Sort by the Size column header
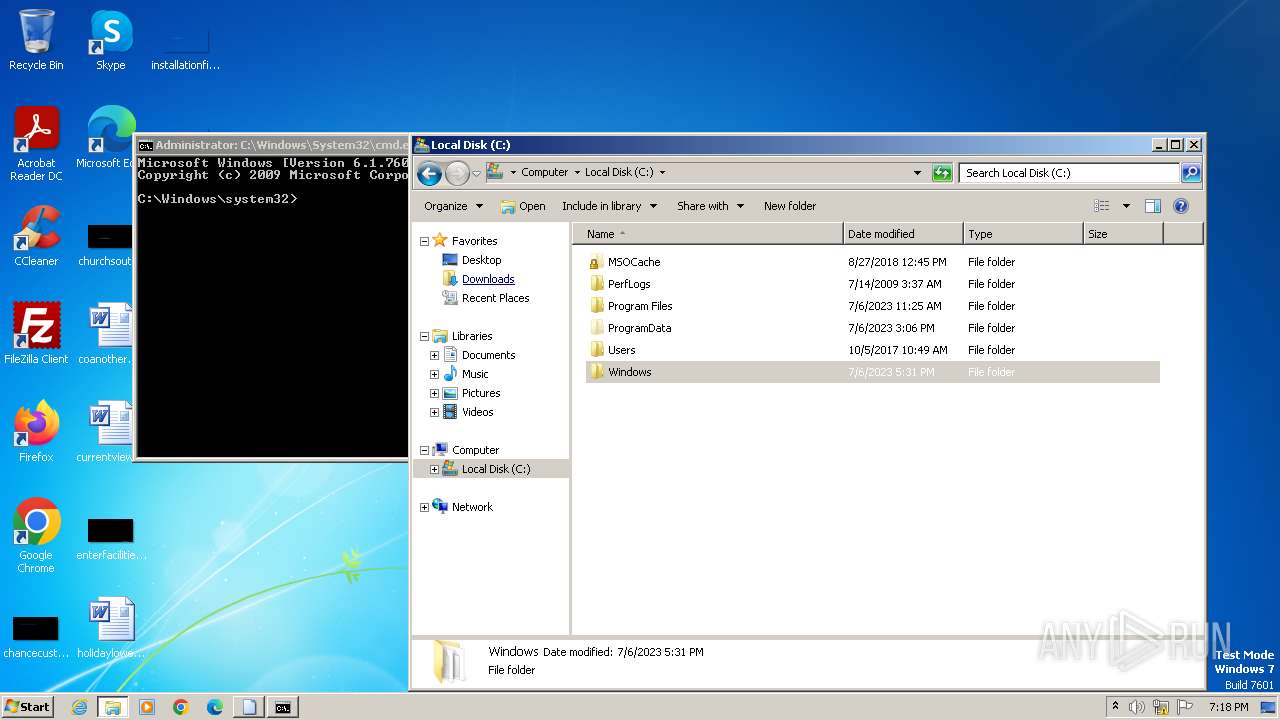 coord(1123,234)
